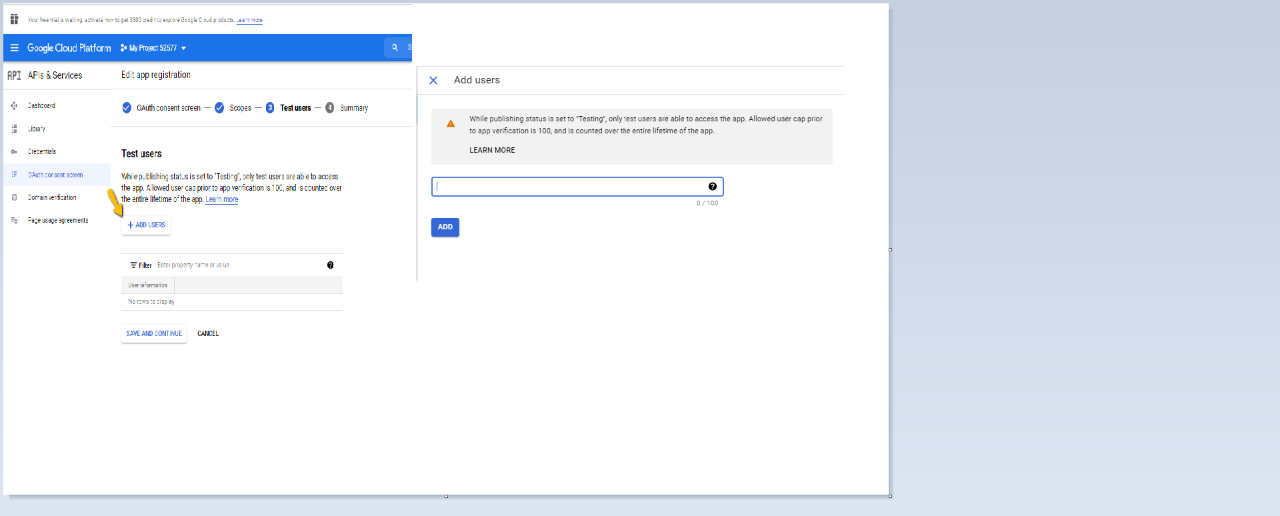Click the gift icon in the free trial banner
Viewport: 1280px width, 516px height.
[x=14, y=19]
